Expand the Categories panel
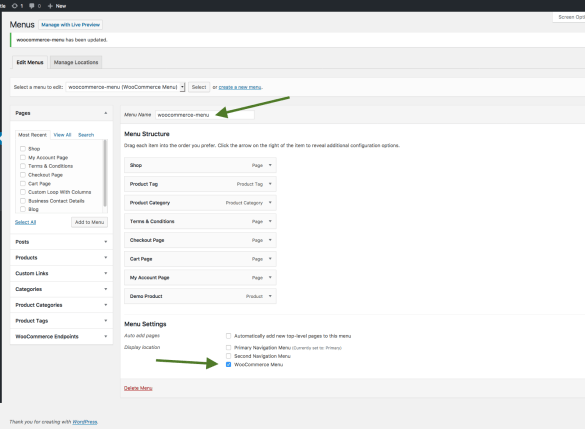The height and width of the screenshot is (429, 585). 106,289
